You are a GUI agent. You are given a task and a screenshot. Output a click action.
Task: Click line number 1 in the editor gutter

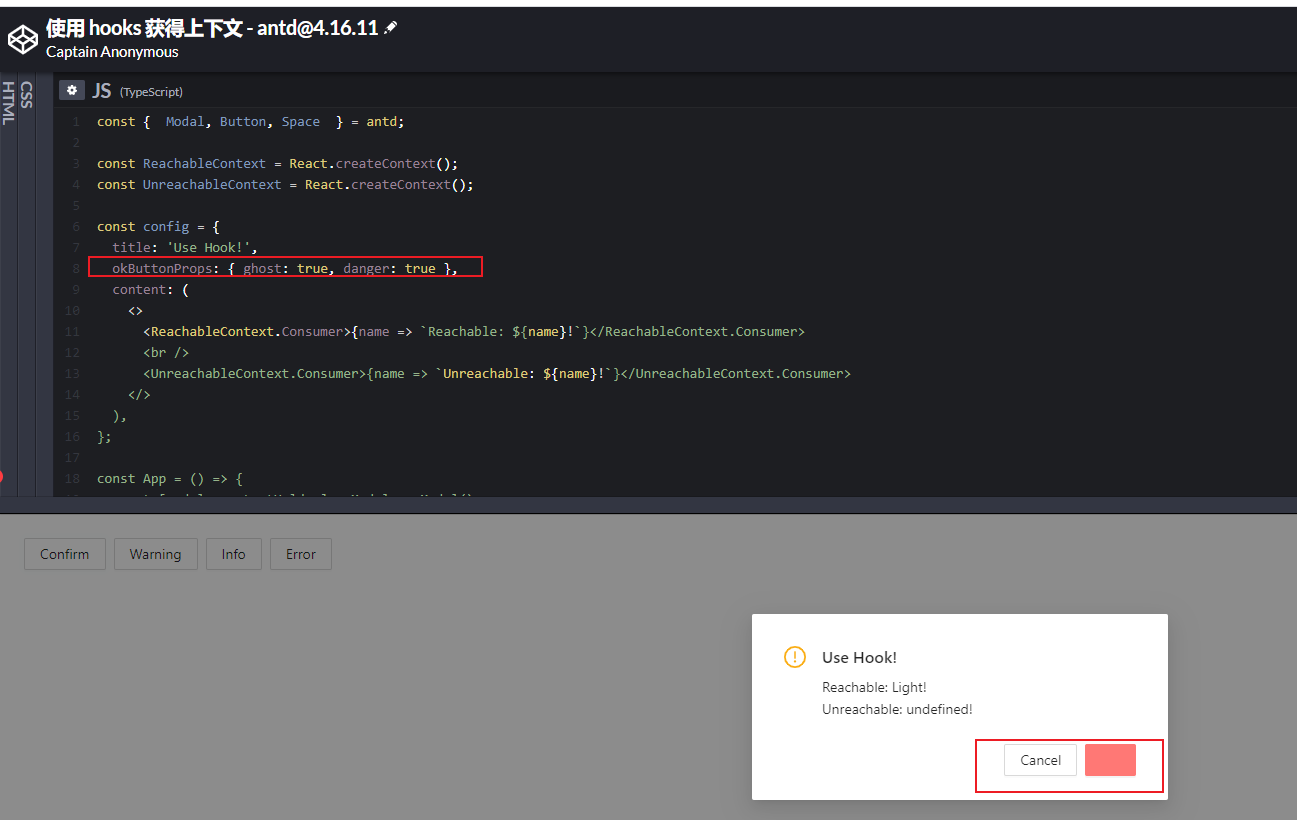[x=76, y=121]
